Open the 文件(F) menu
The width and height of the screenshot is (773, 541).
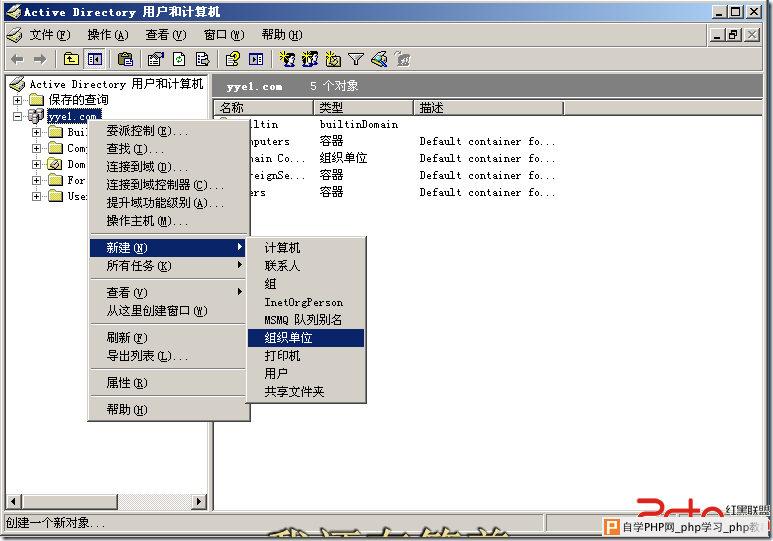pyautogui.click(x=50, y=35)
